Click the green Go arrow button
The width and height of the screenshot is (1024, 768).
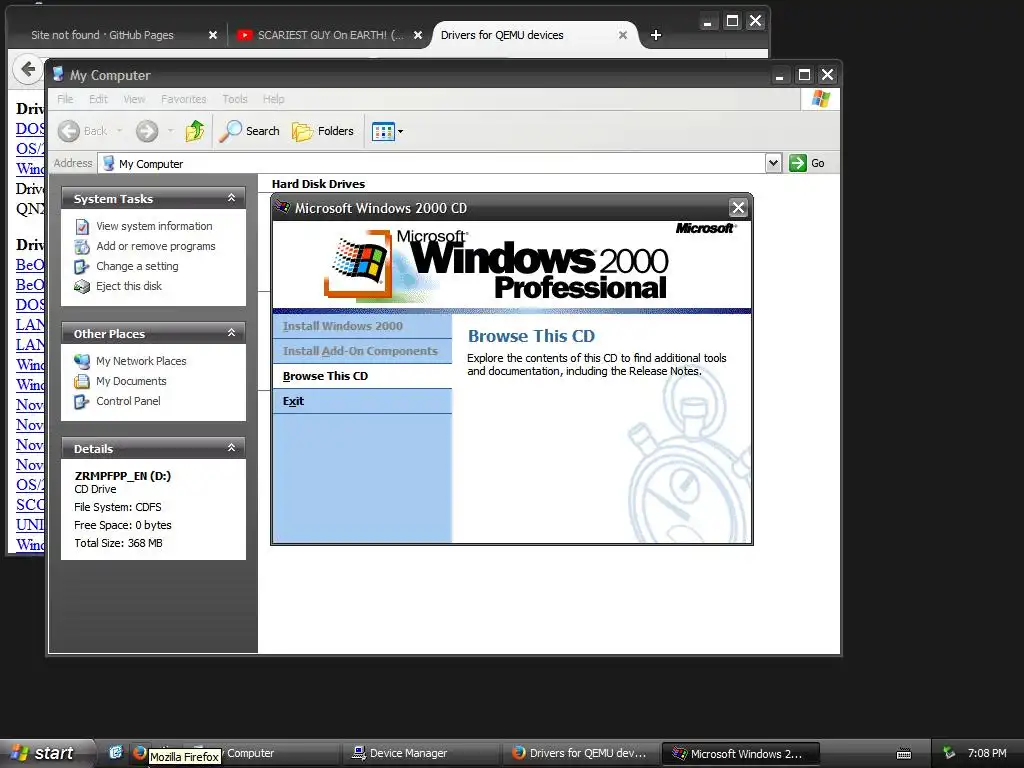797,163
